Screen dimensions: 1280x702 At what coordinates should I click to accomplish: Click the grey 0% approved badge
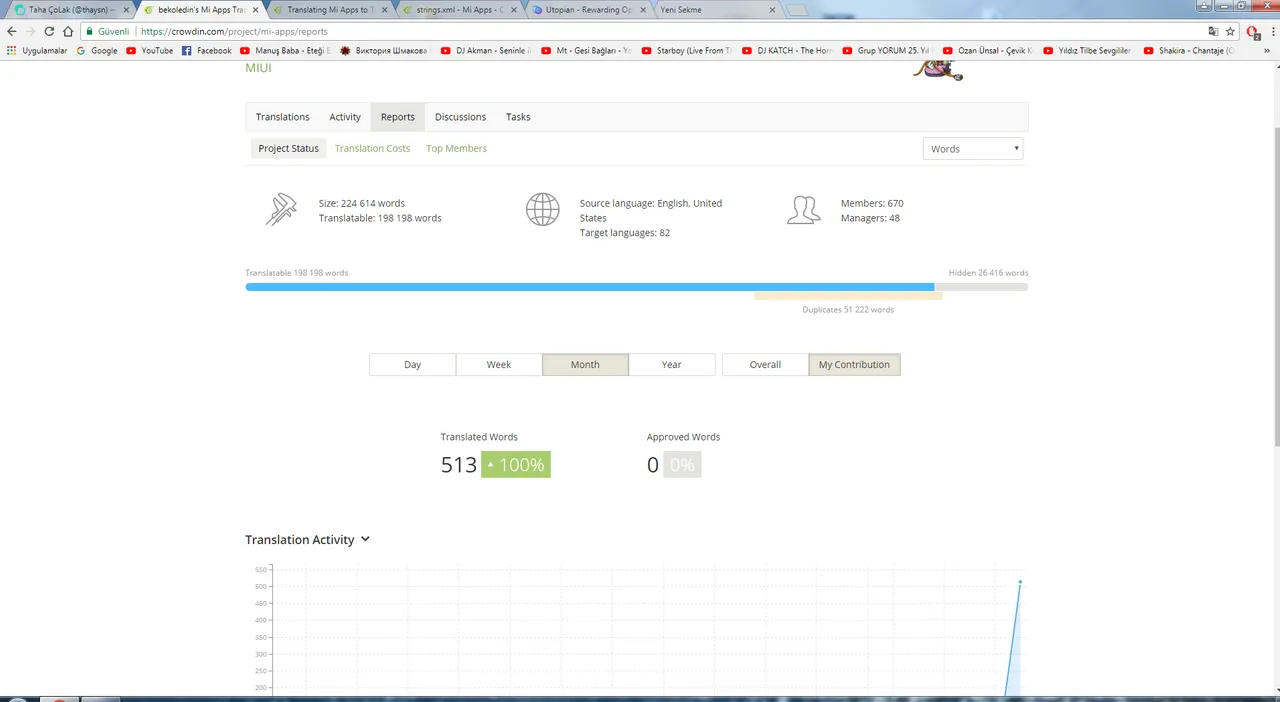682,465
